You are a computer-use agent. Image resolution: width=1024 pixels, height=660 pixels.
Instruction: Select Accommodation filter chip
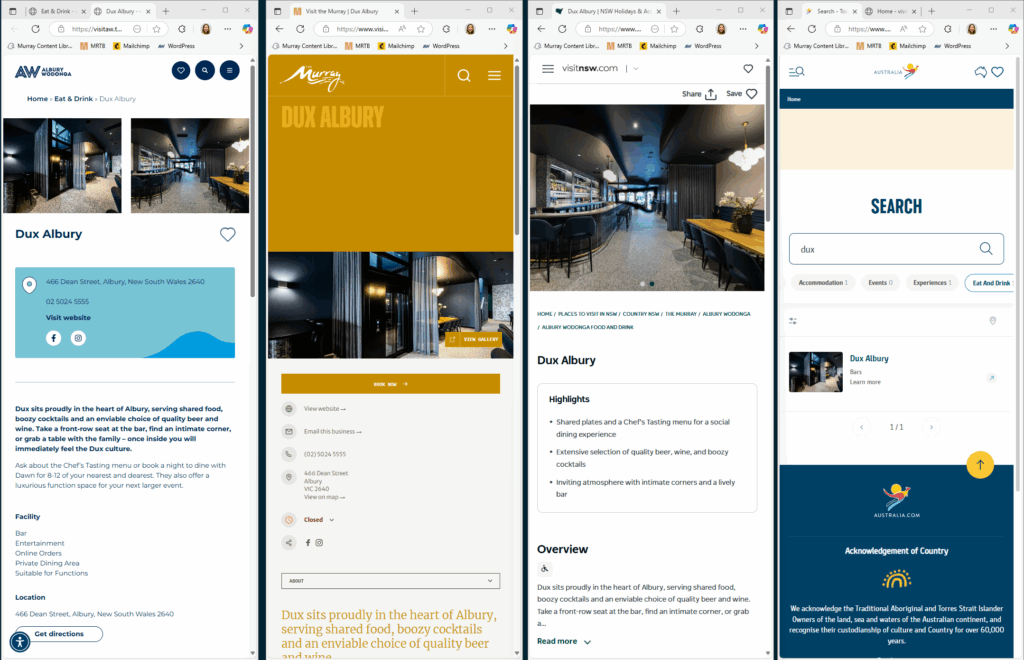[823, 283]
